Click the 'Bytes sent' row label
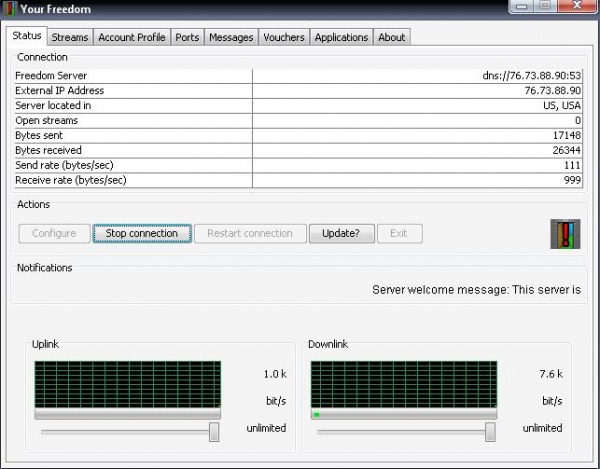The height and width of the screenshot is (469, 600). coord(39,135)
